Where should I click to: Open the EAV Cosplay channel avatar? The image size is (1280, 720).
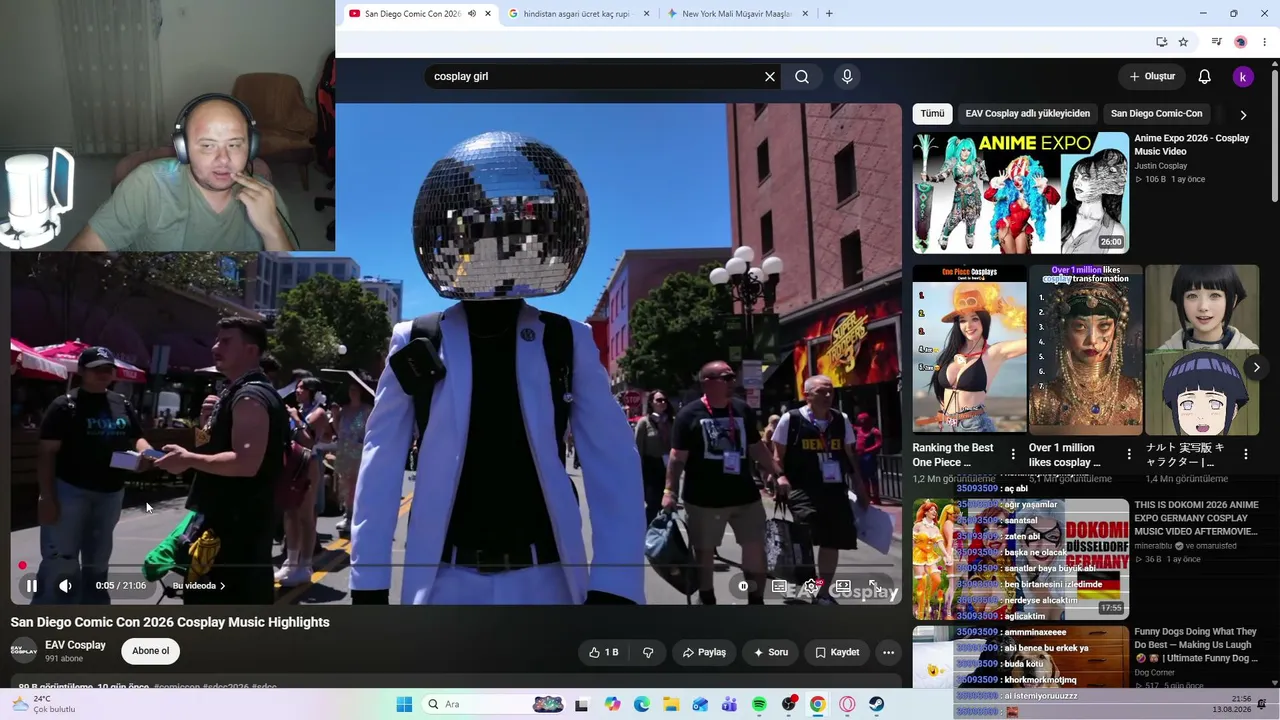pyautogui.click(x=24, y=650)
